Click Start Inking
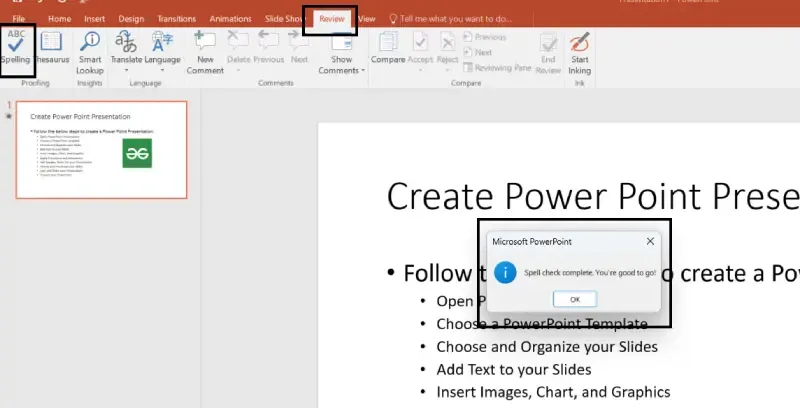The image size is (800, 408). pos(580,53)
